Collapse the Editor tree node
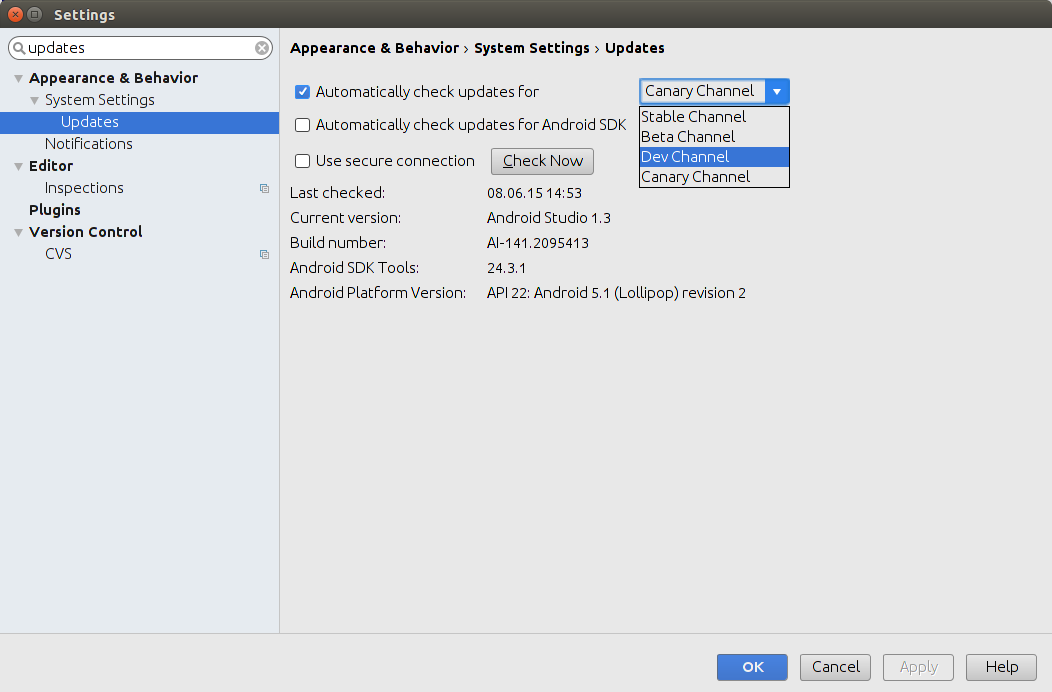The width and height of the screenshot is (1052, 692). coord(18,166)
